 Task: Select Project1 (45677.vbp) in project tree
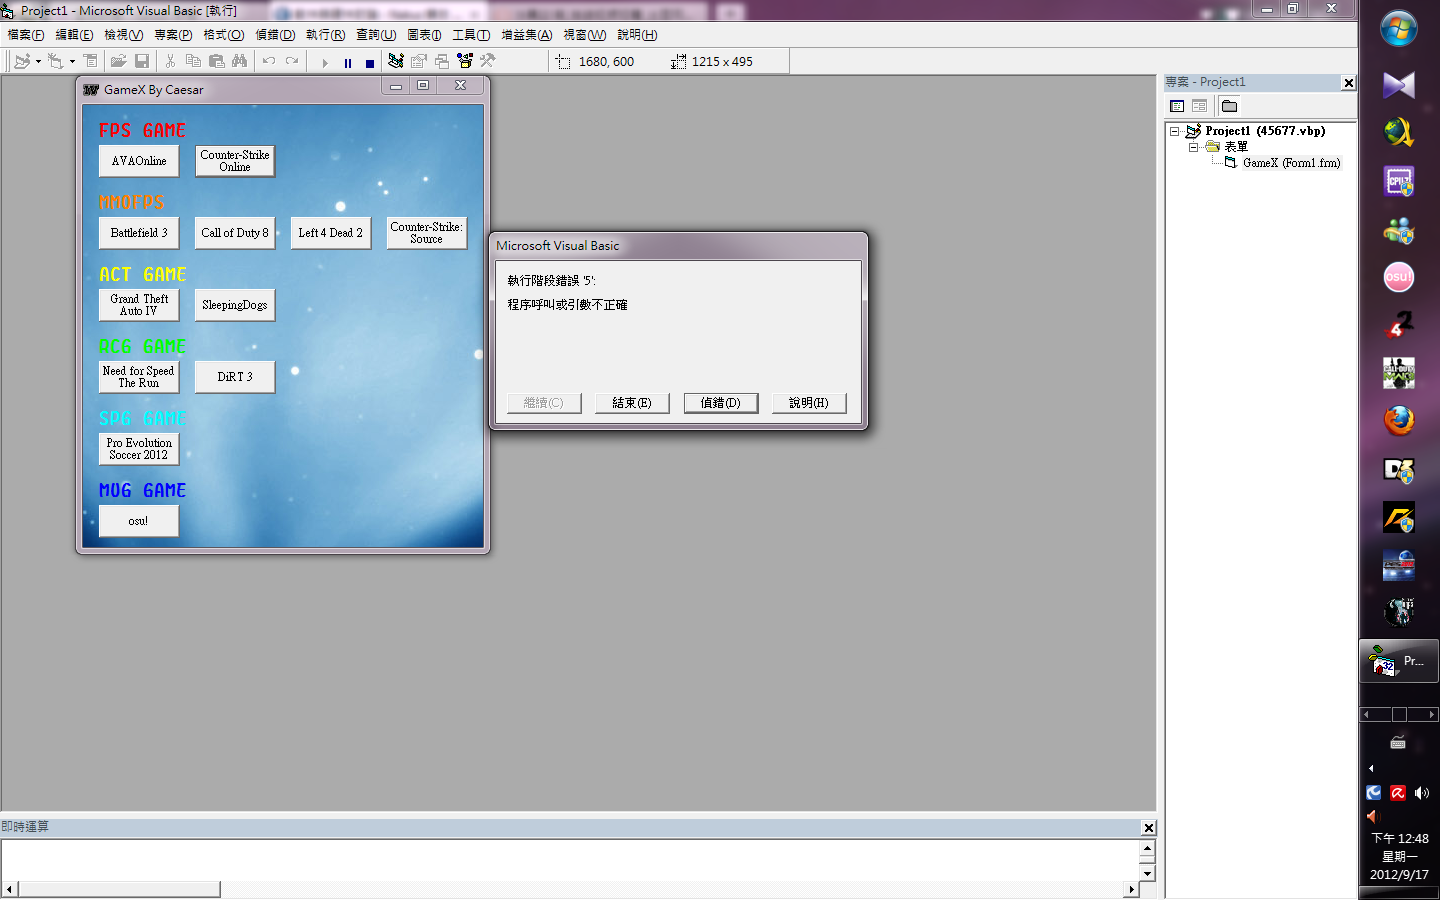pyautogui.click(x=1265, y=131)
